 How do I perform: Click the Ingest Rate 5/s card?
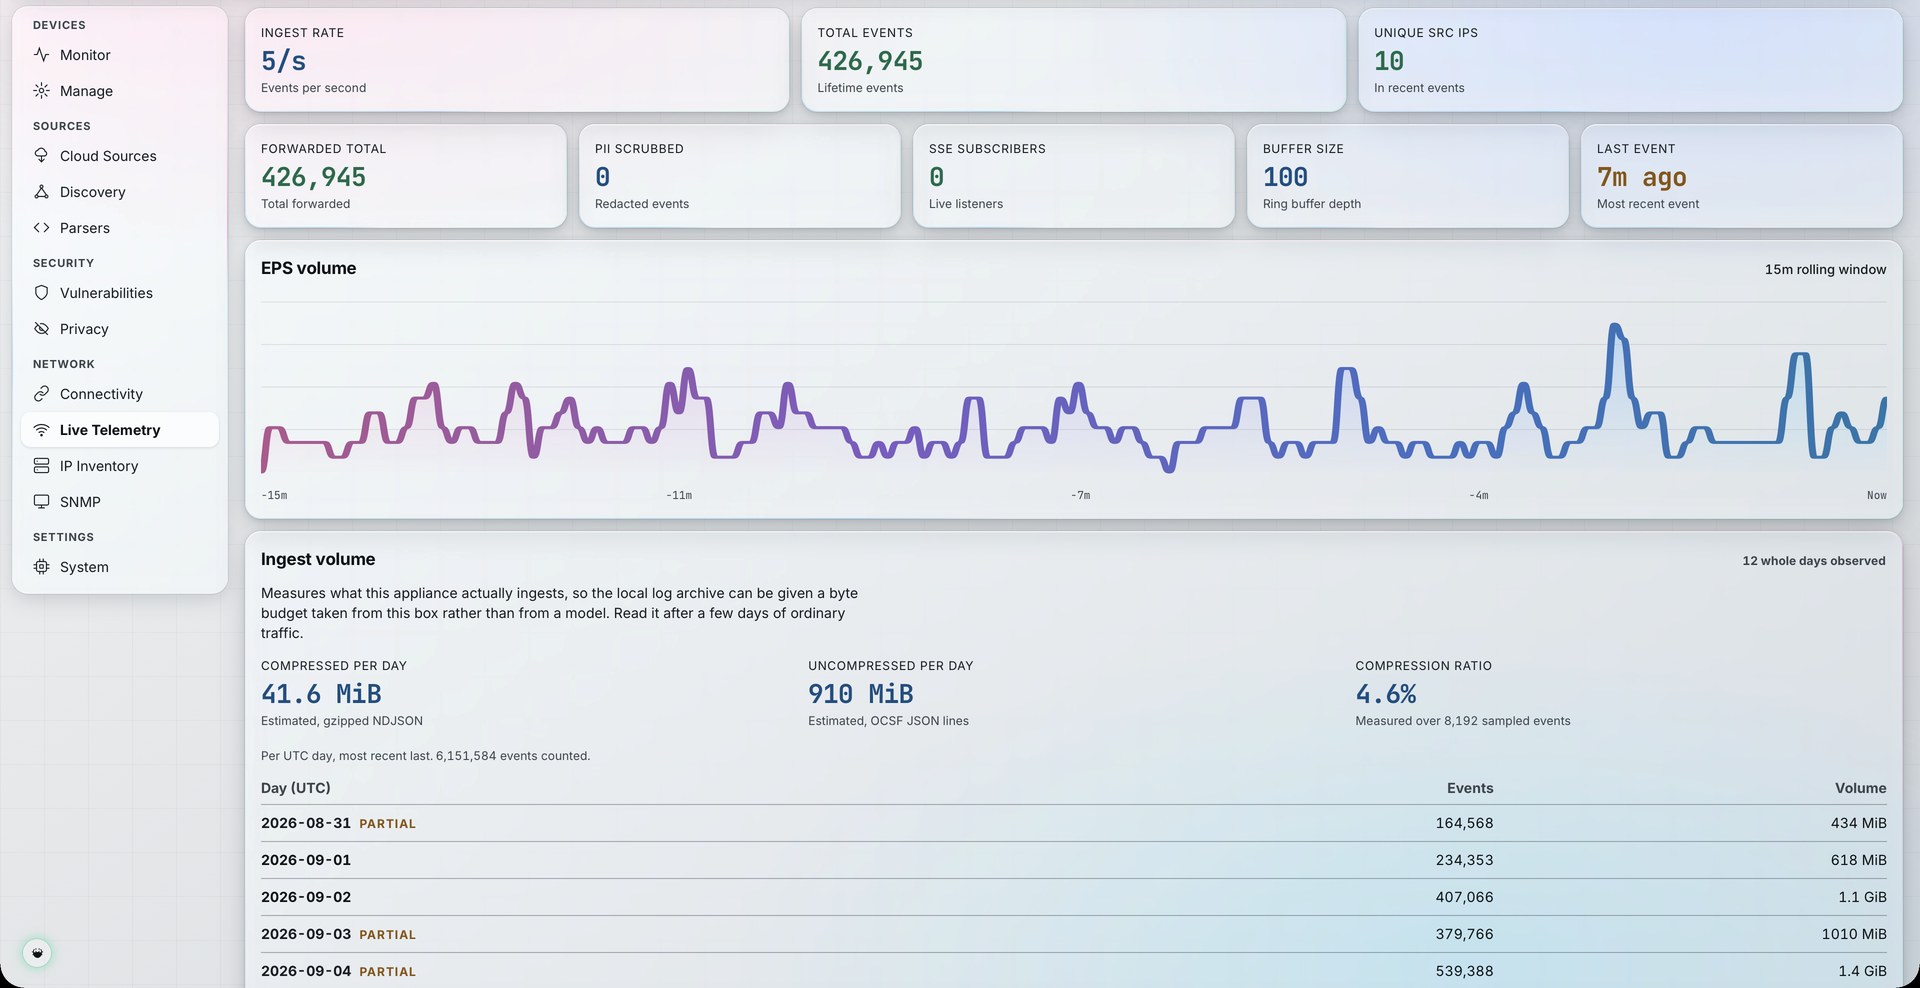(517, 60)
